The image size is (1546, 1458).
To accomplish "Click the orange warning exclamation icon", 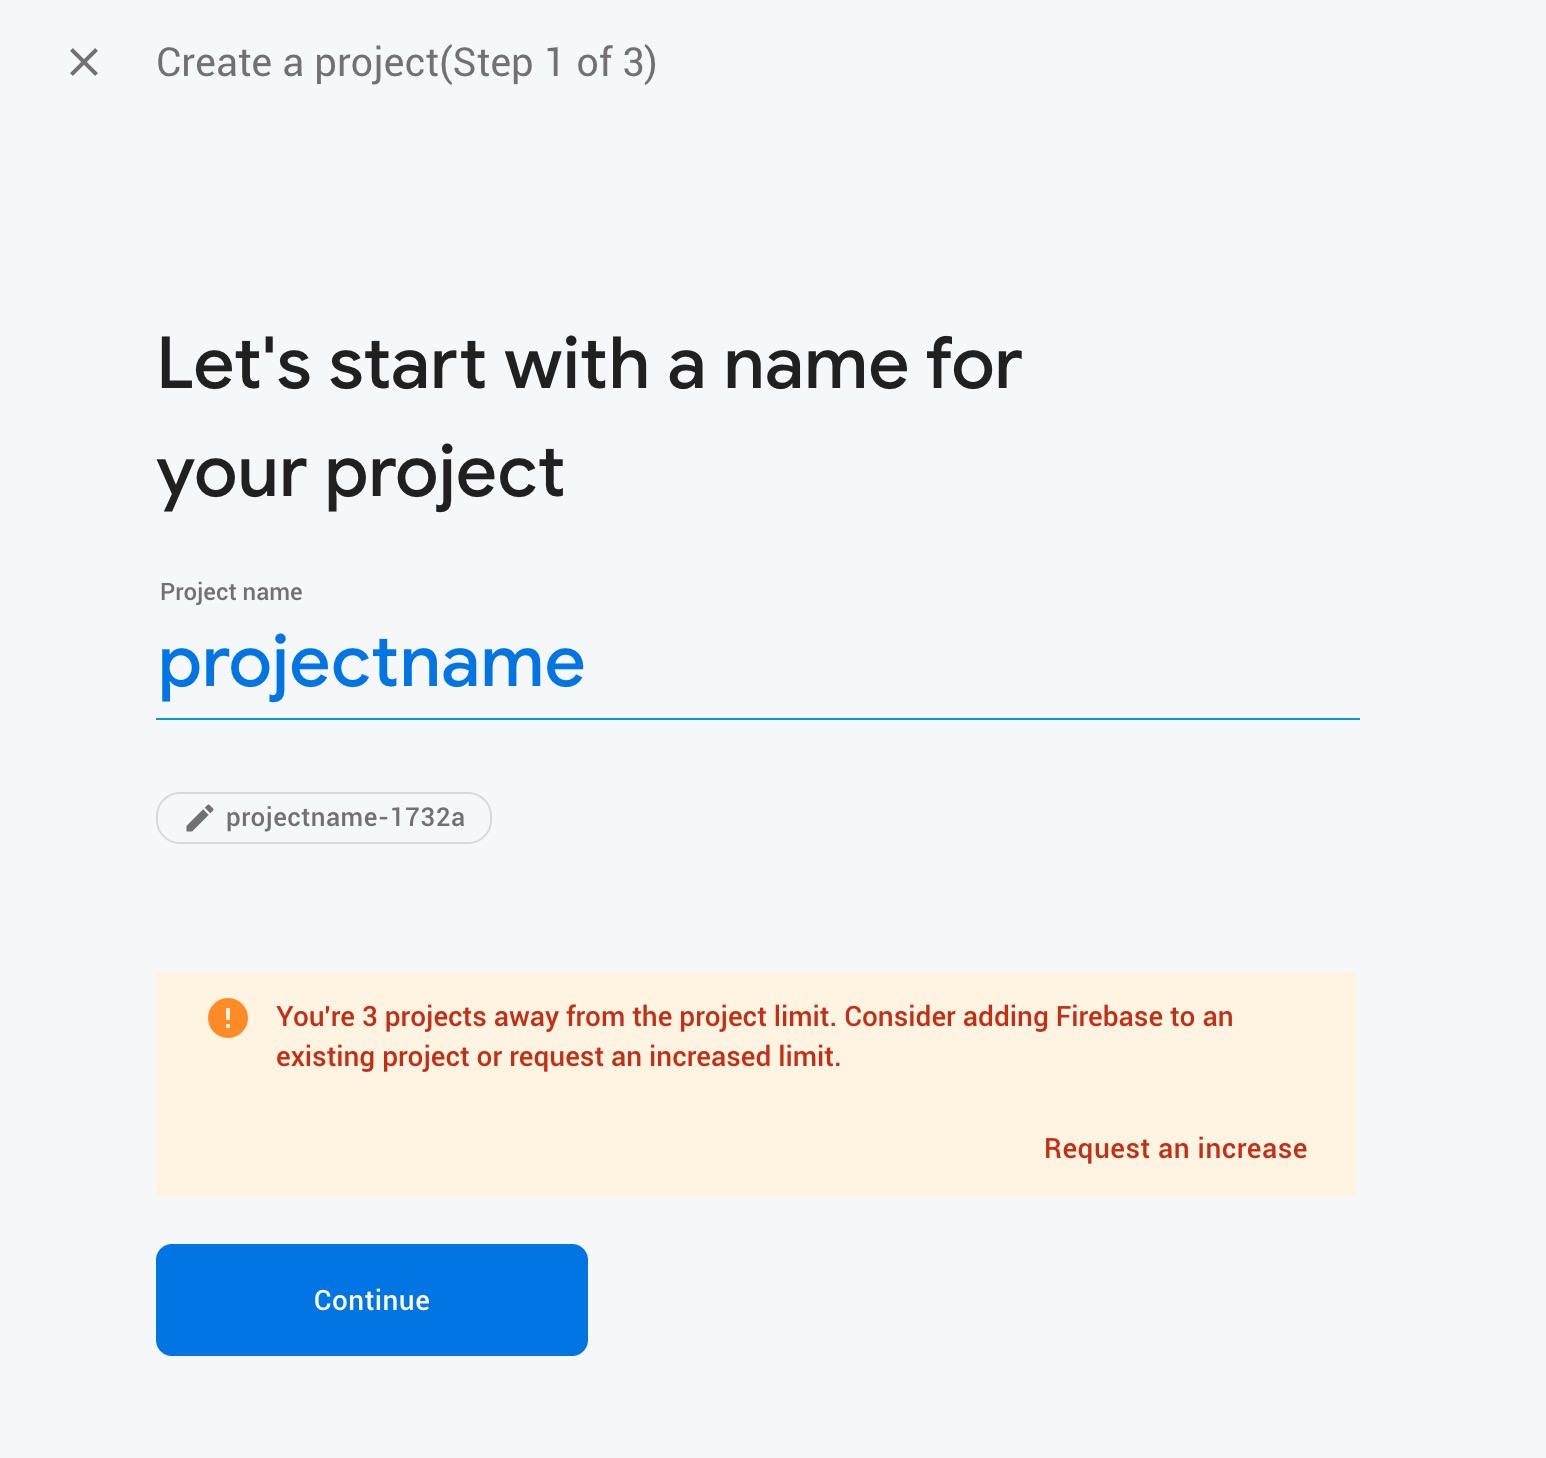I will (x=228, y=1018).
